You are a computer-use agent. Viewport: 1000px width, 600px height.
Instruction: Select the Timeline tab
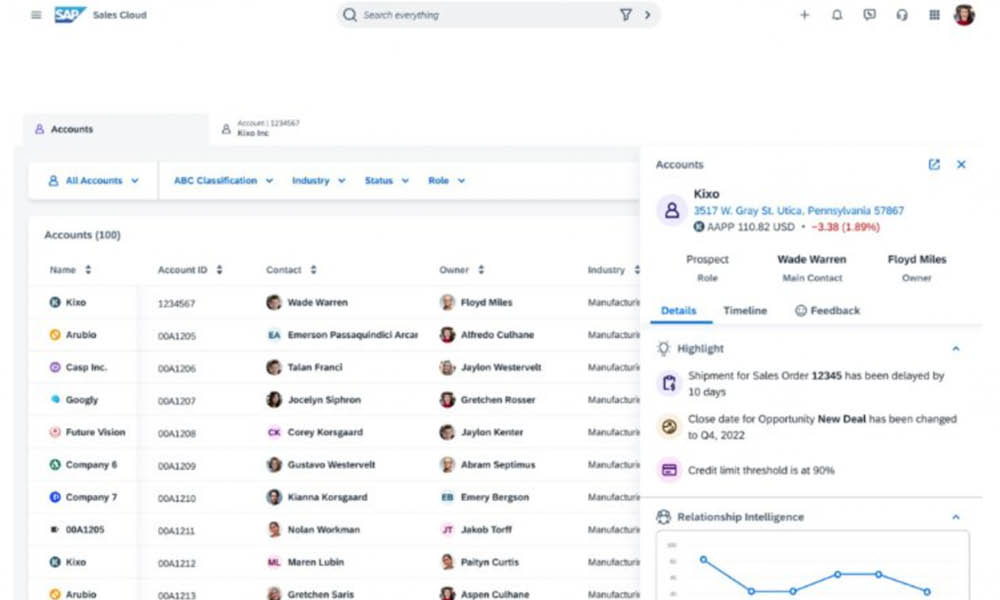coord(745,311)
